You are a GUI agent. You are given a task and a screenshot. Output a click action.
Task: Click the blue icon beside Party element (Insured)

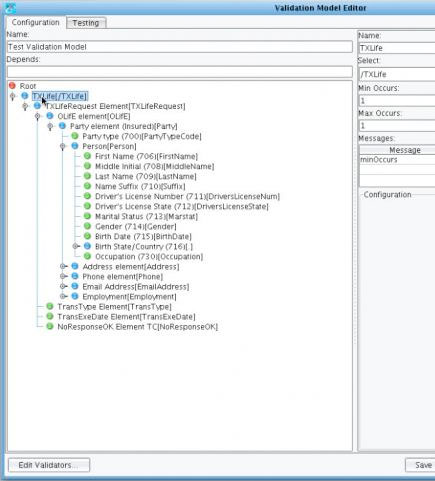click(x=62, y=126)
